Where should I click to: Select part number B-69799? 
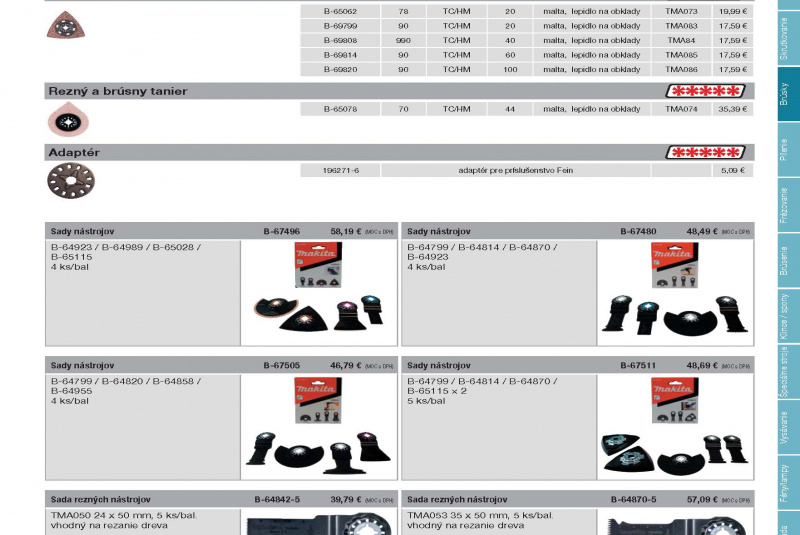tap(340, 26)
